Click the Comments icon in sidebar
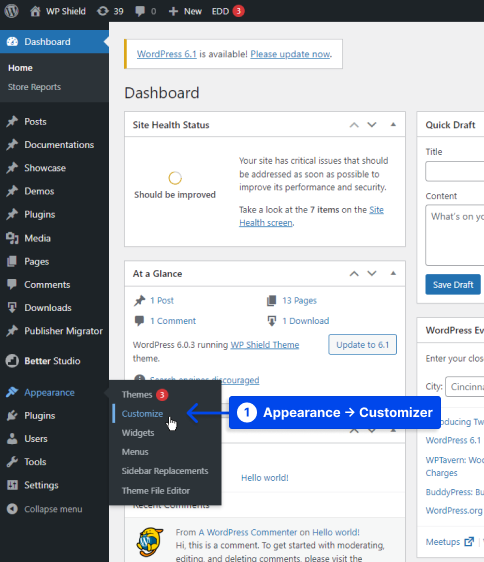This screenshot has height=562, width=484. coord(12,285)
